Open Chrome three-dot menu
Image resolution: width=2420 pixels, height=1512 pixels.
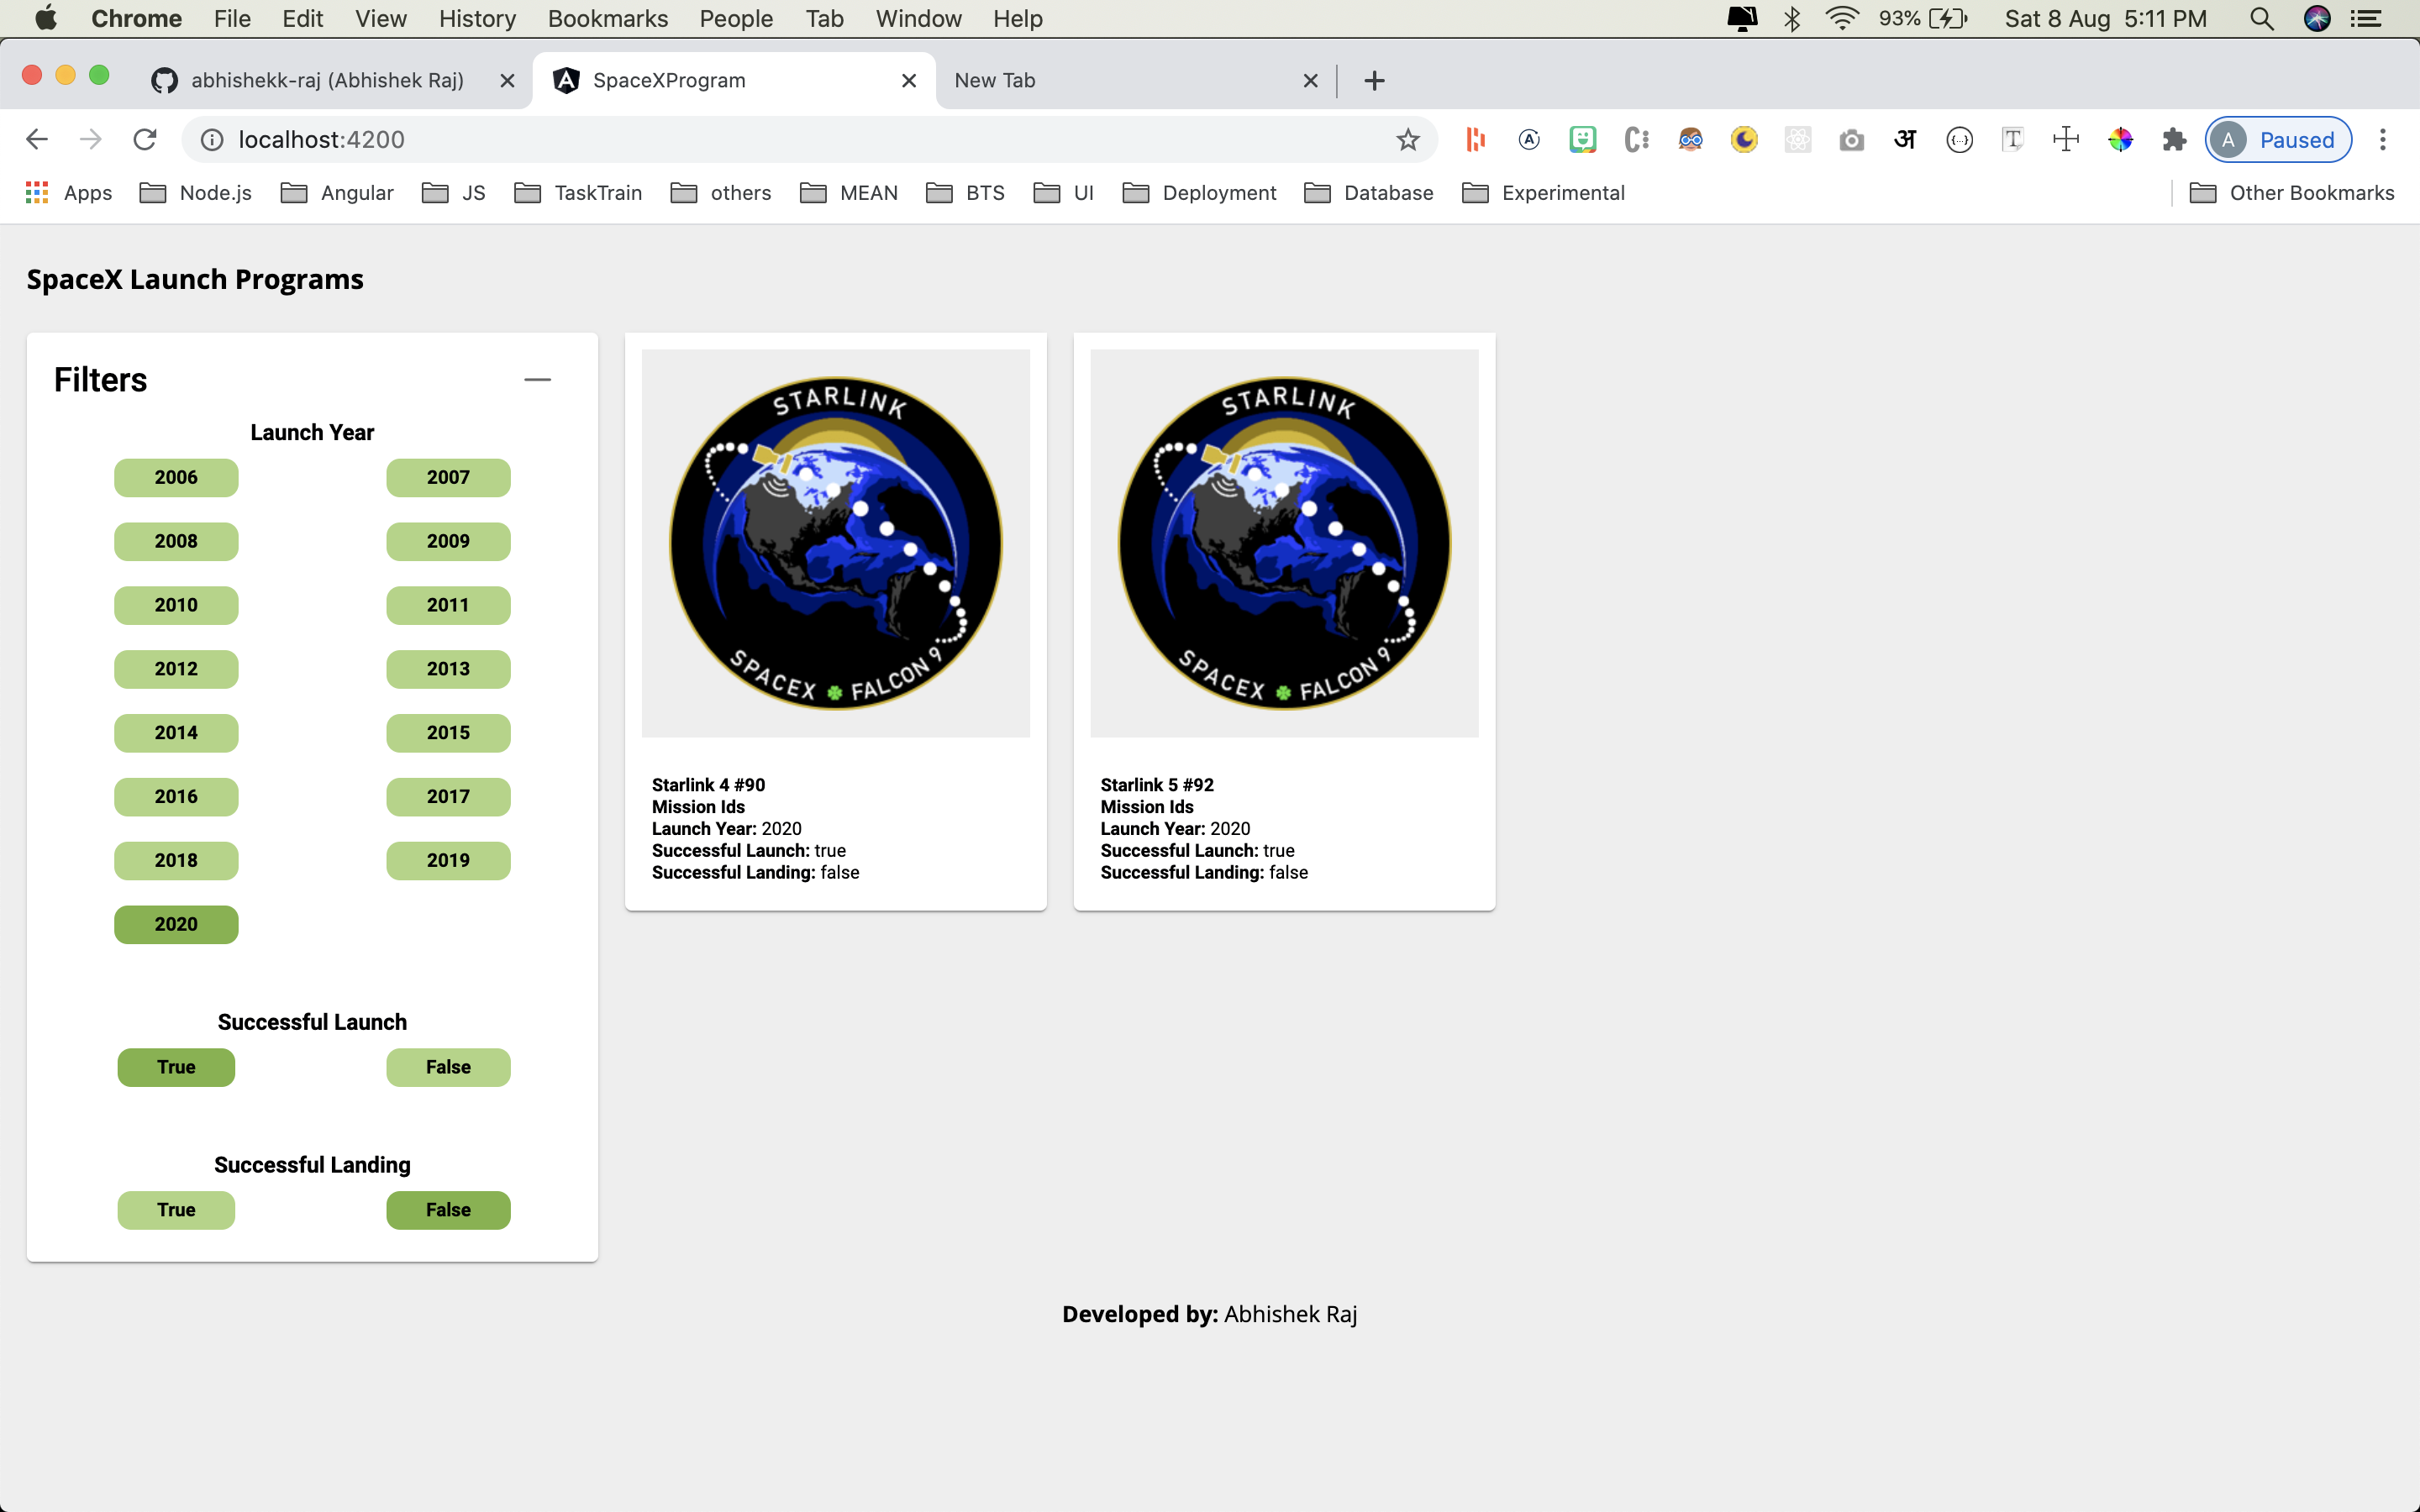click(2382, 140)
